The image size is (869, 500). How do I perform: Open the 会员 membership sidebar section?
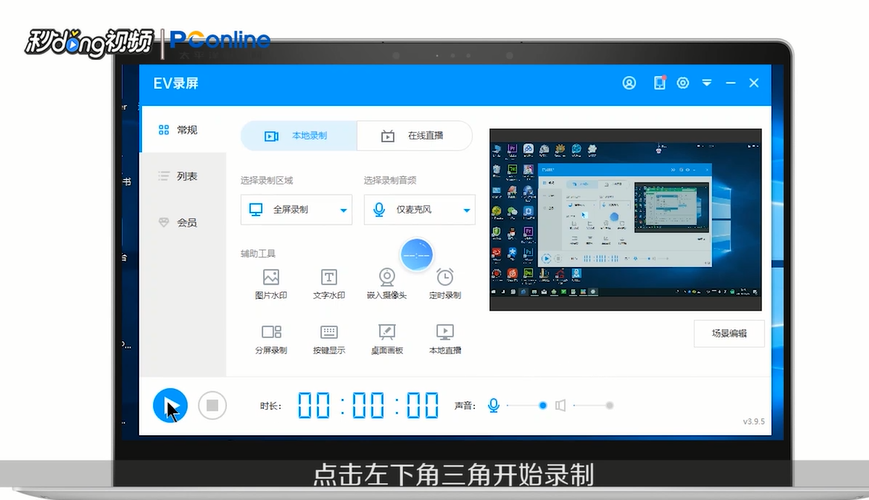(183, 222)
